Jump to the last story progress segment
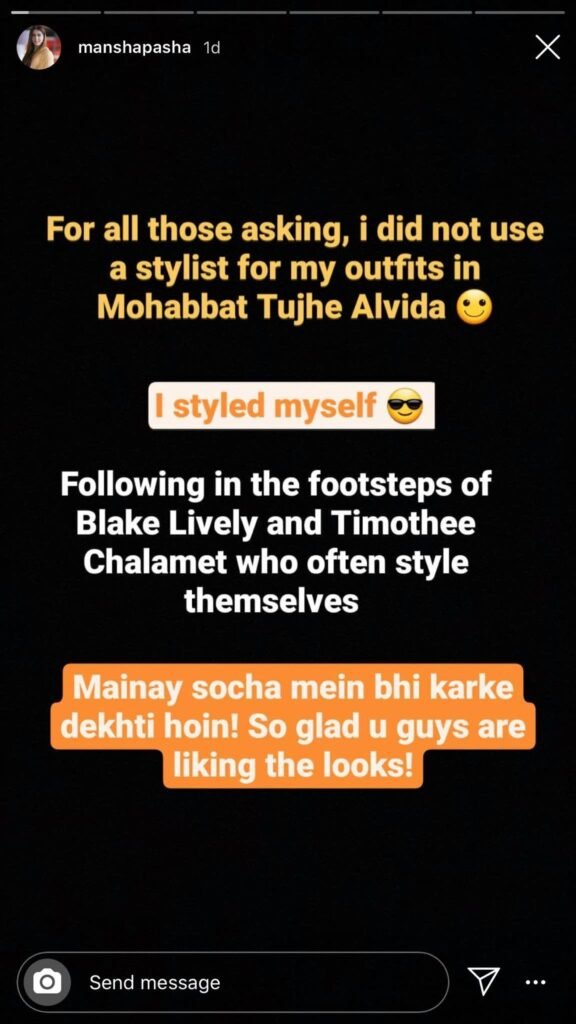Screen dimensions: 576x1024 (x=520, y=12)
